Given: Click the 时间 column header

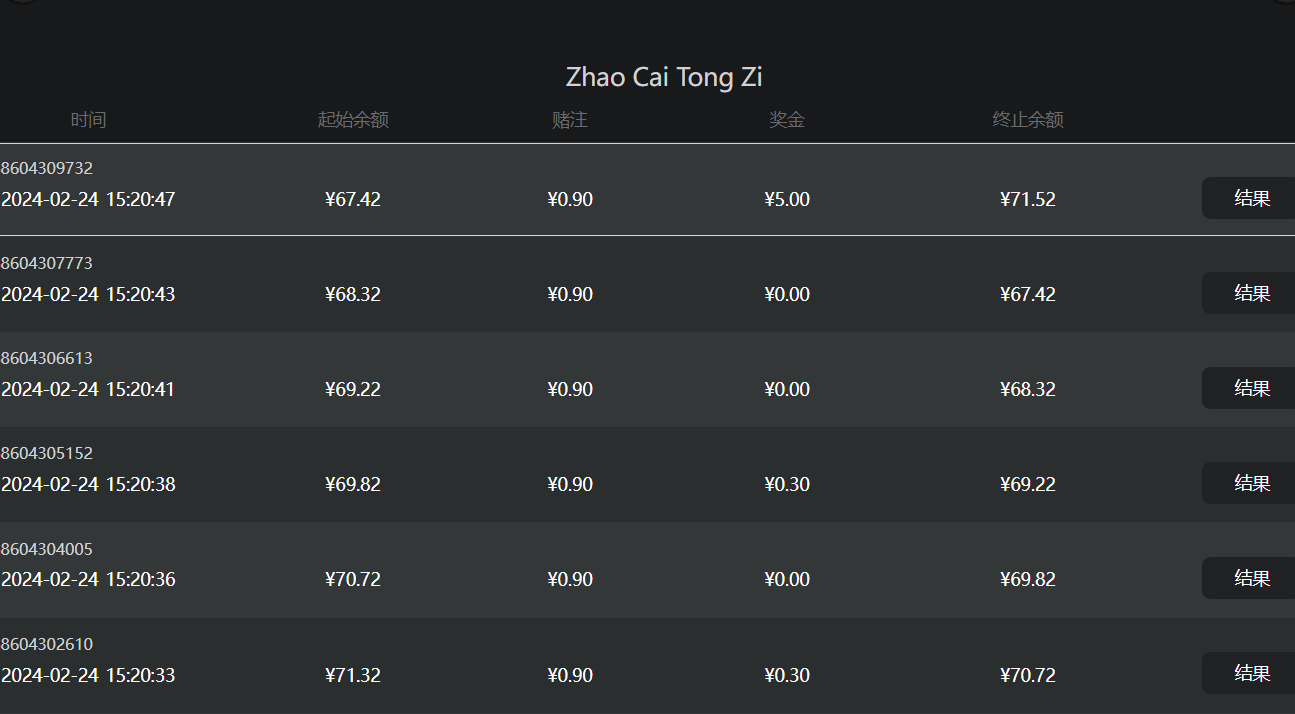Looking at the screenshot, I should coord(88,120).
